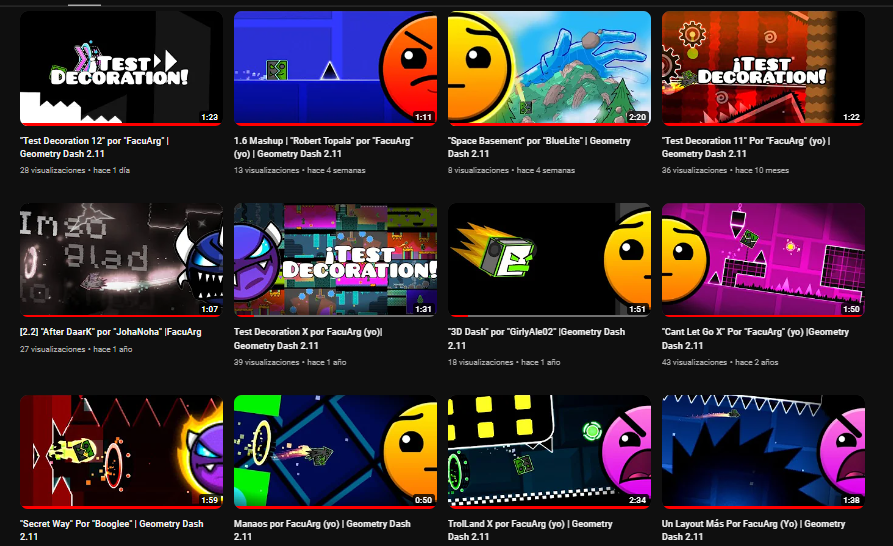Click the 1:11 duration badge

tap(423, 117)
